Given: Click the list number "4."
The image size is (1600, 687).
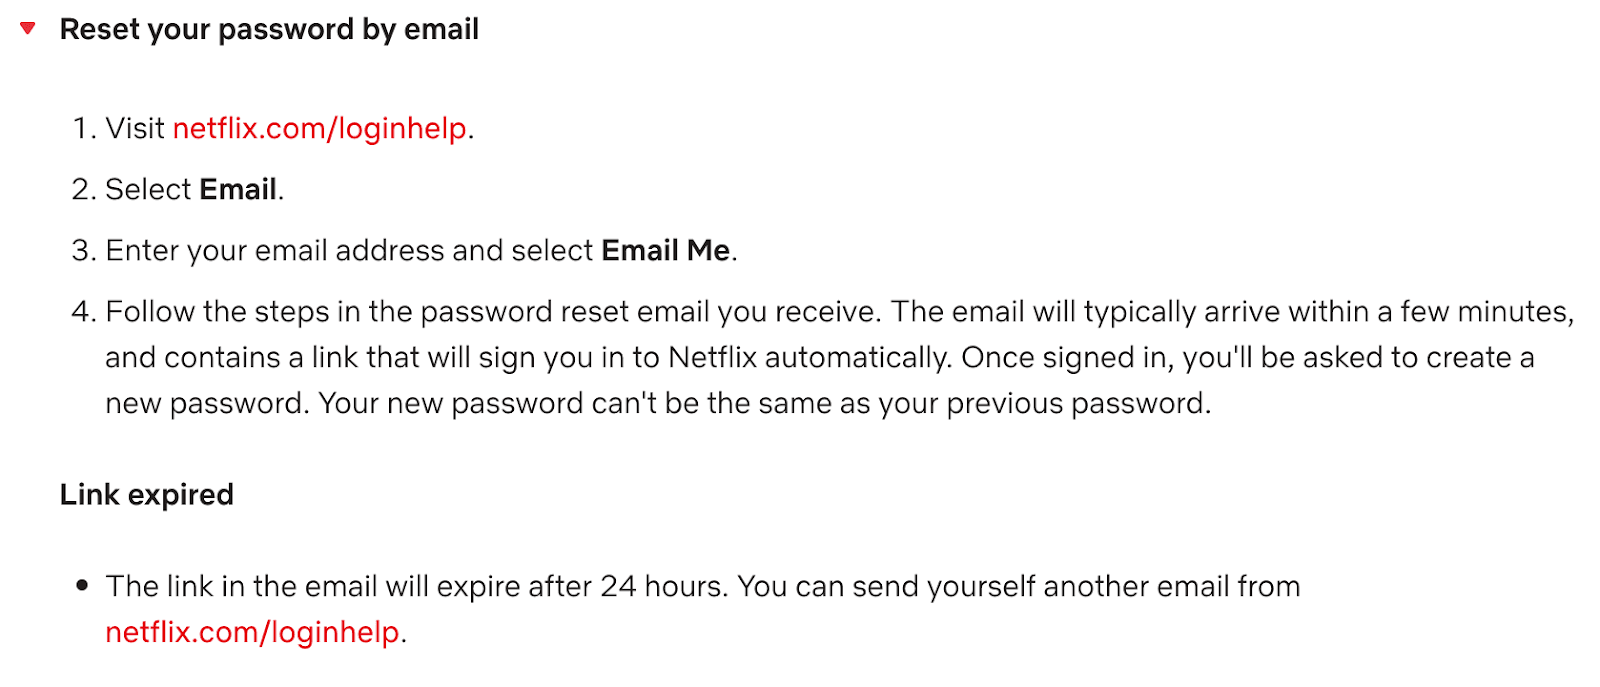Looking at the screenshot, I should point(82,311).
